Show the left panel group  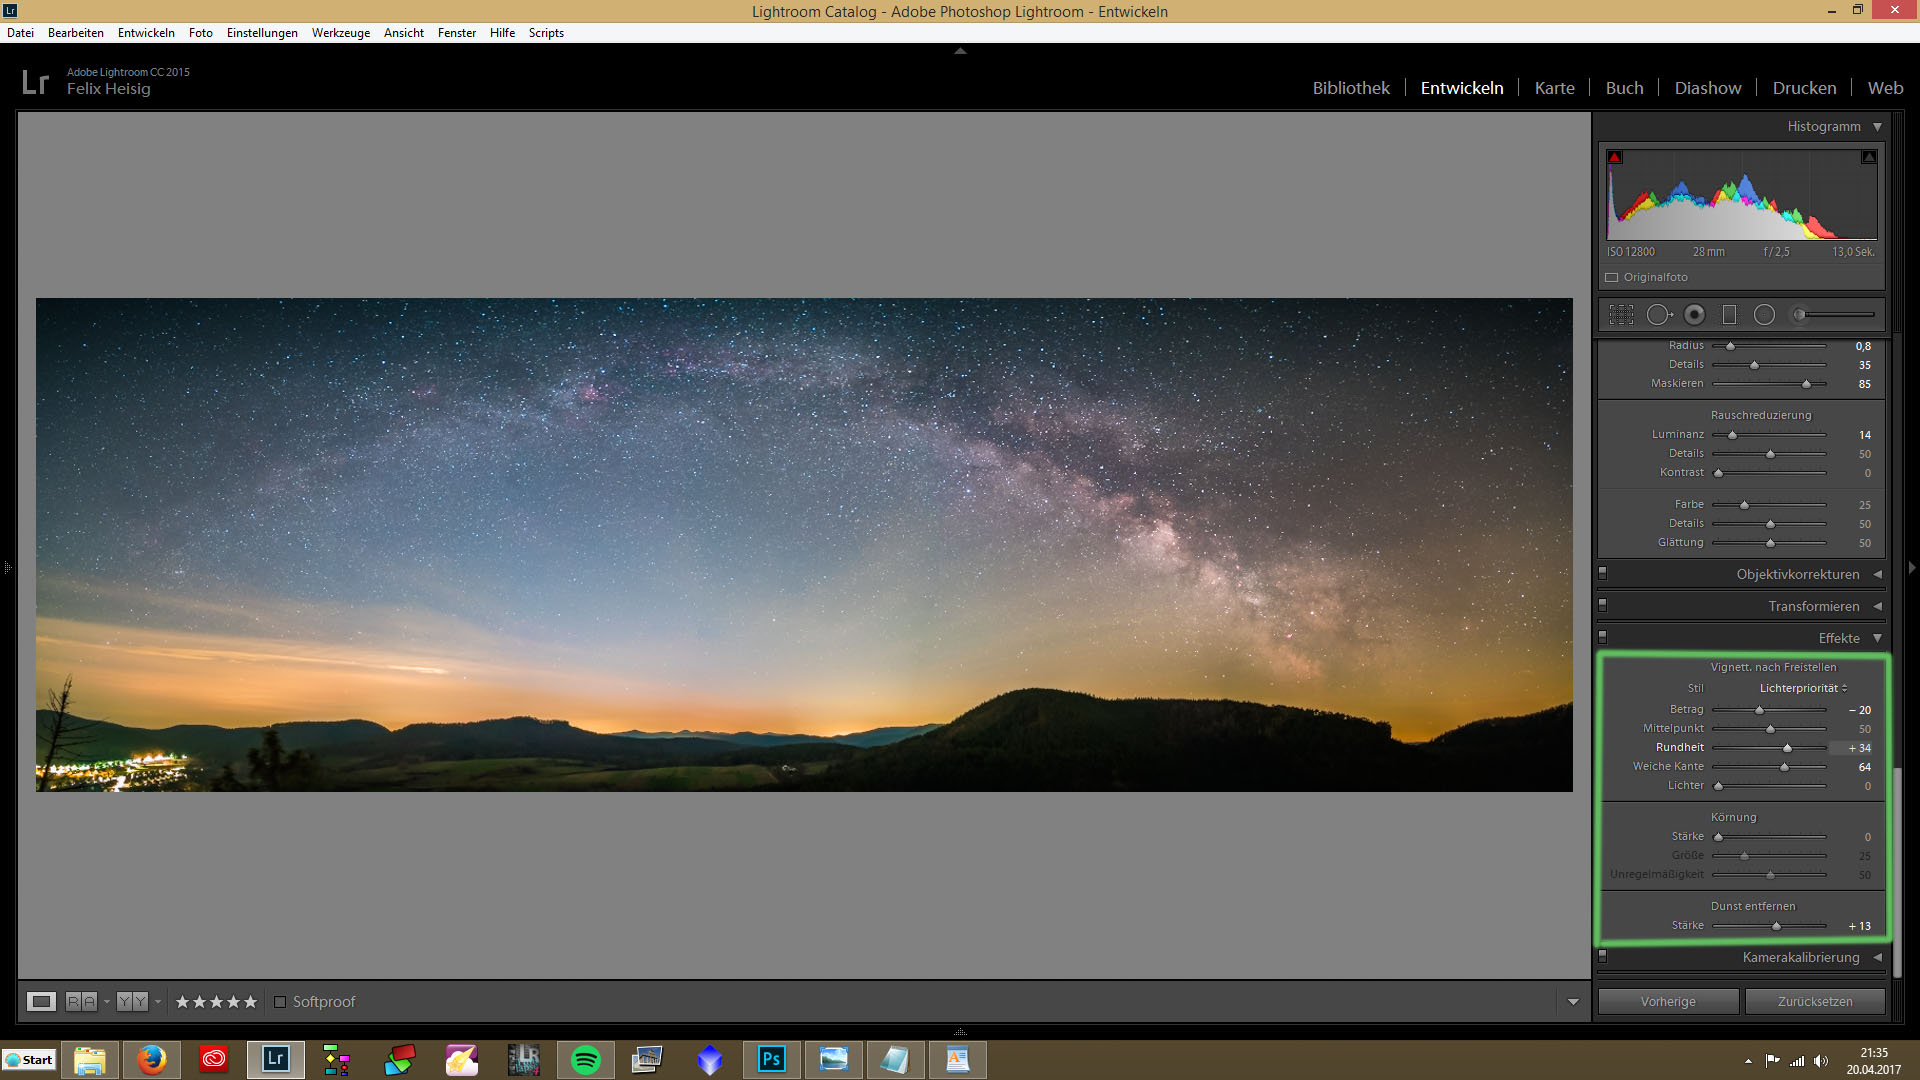click(7, 568)
